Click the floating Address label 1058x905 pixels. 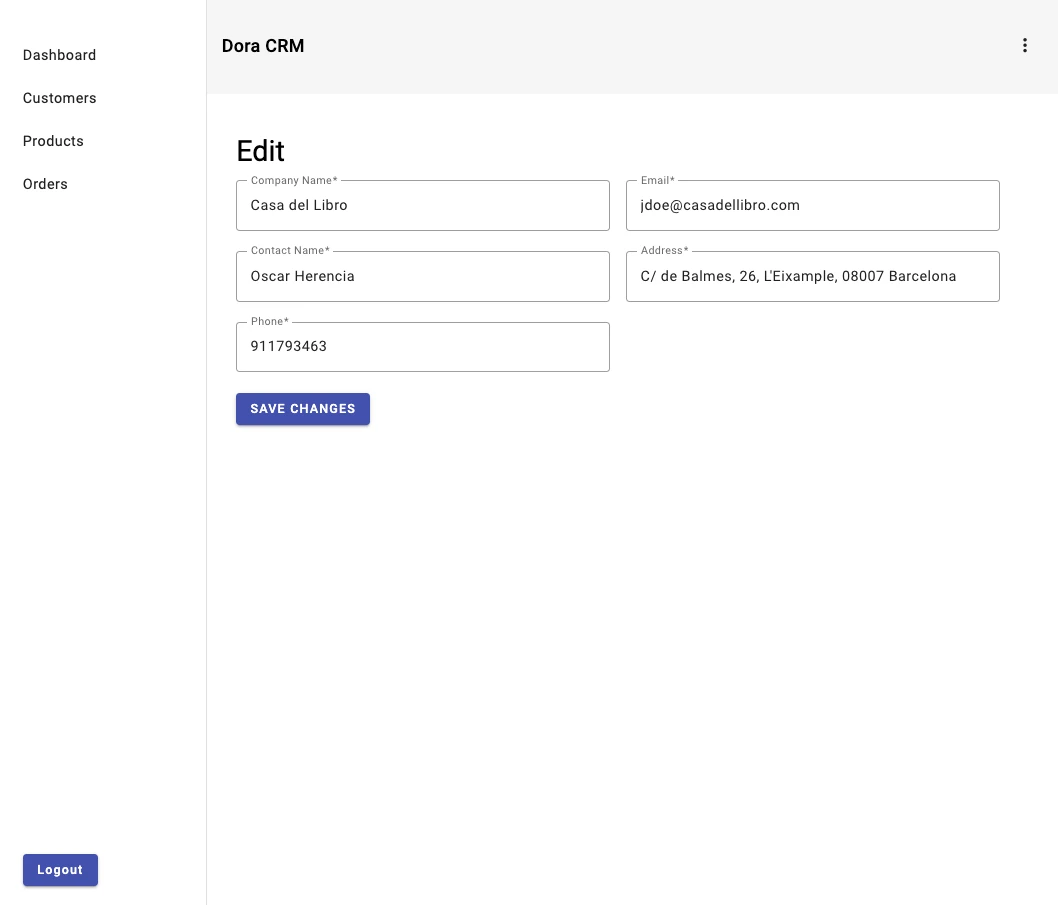[665, 250]
